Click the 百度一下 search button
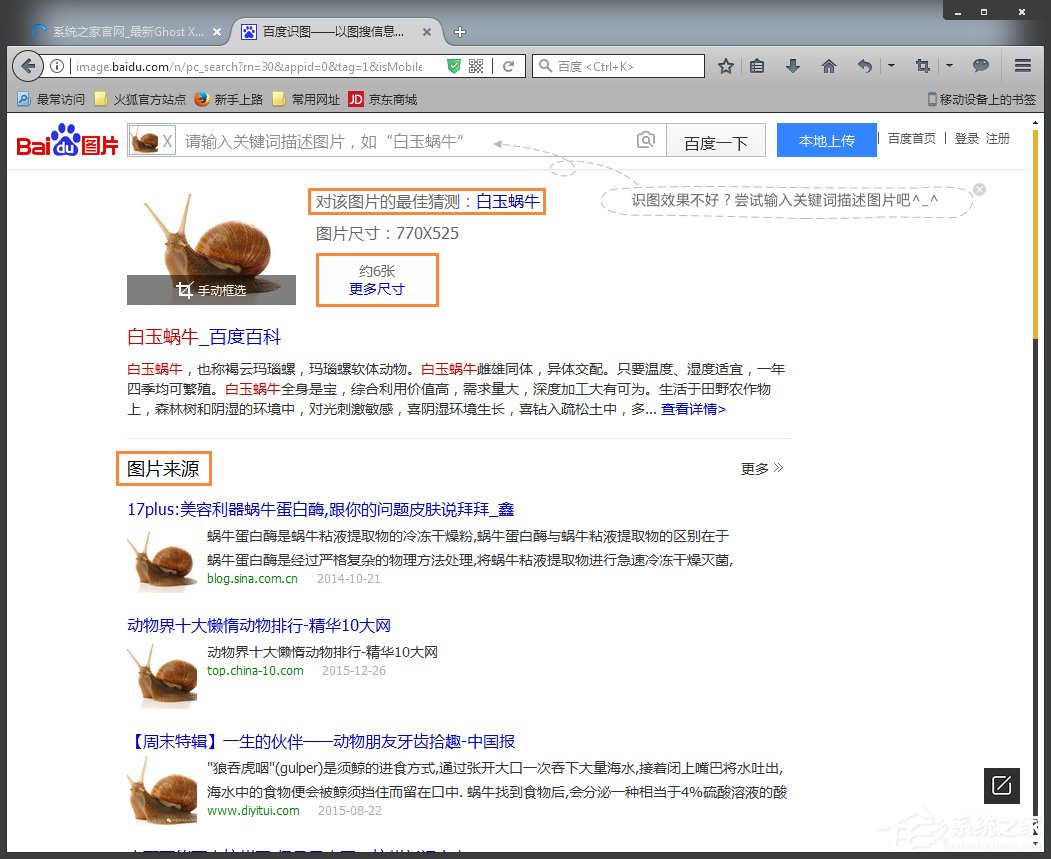 tap(716, 139)
